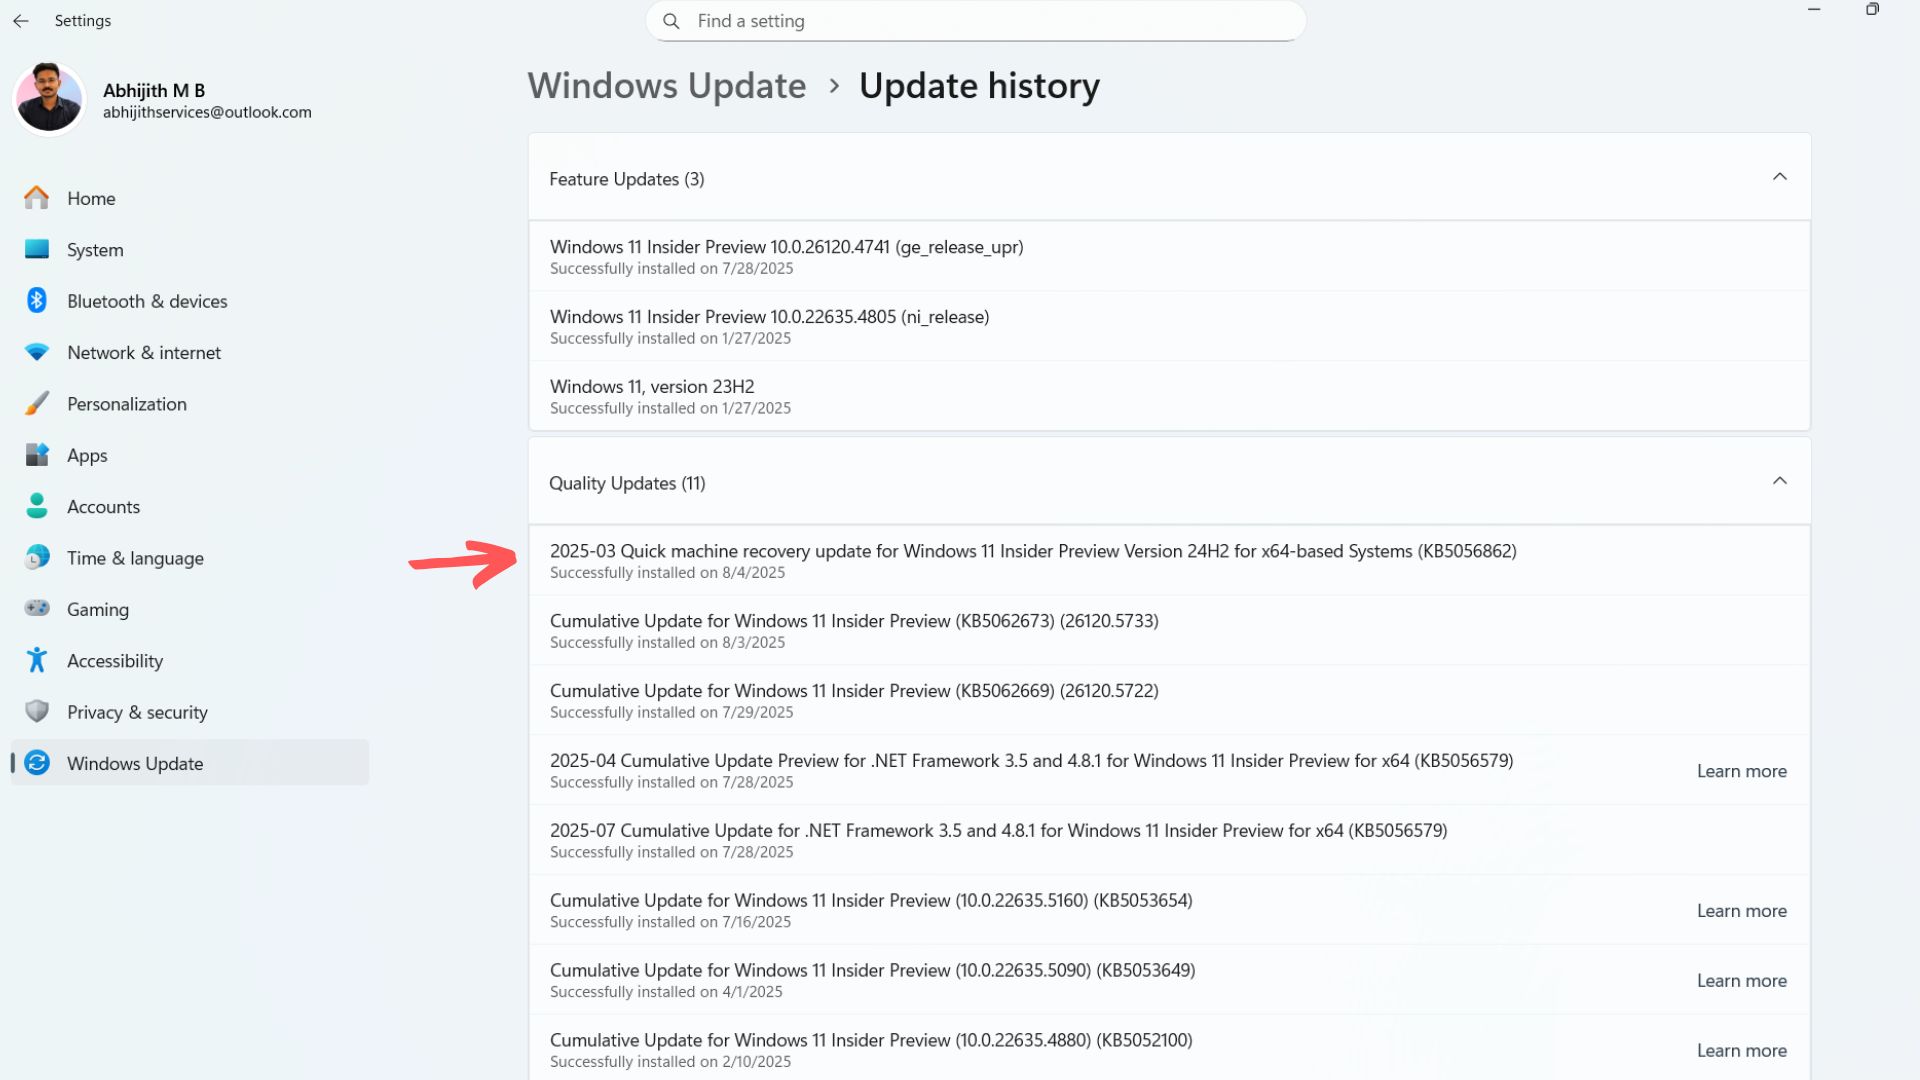
Task: Collapse the Feature Updates section
Action: (x=1780, y=177)
